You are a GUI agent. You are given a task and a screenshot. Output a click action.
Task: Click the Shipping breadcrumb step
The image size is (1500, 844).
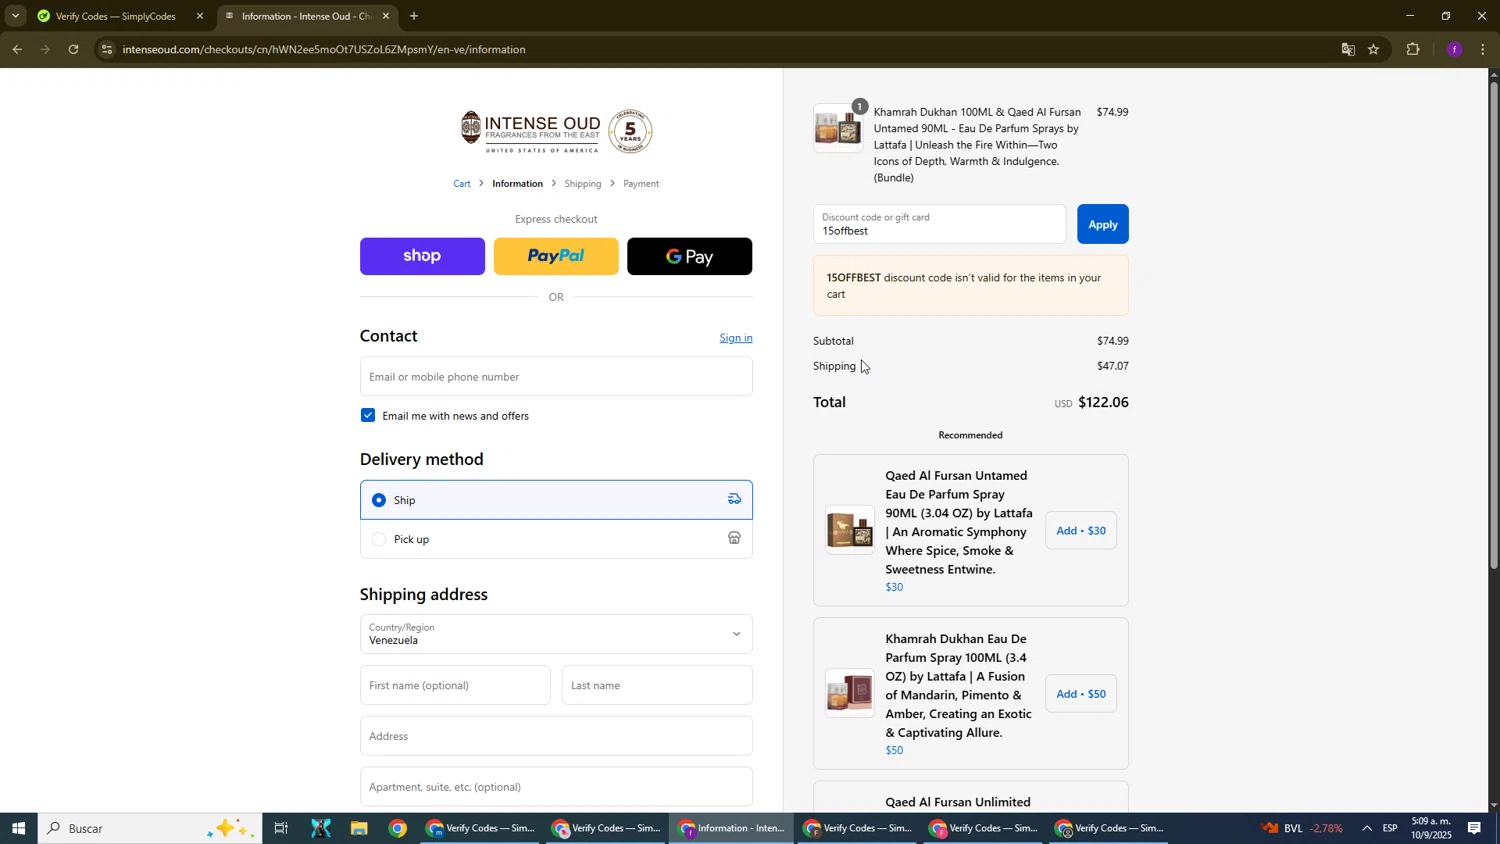pos(583,184)
